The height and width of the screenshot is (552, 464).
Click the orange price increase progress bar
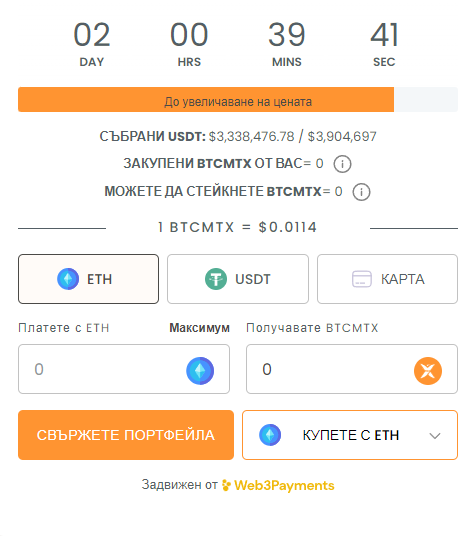[x=206, y=100]
